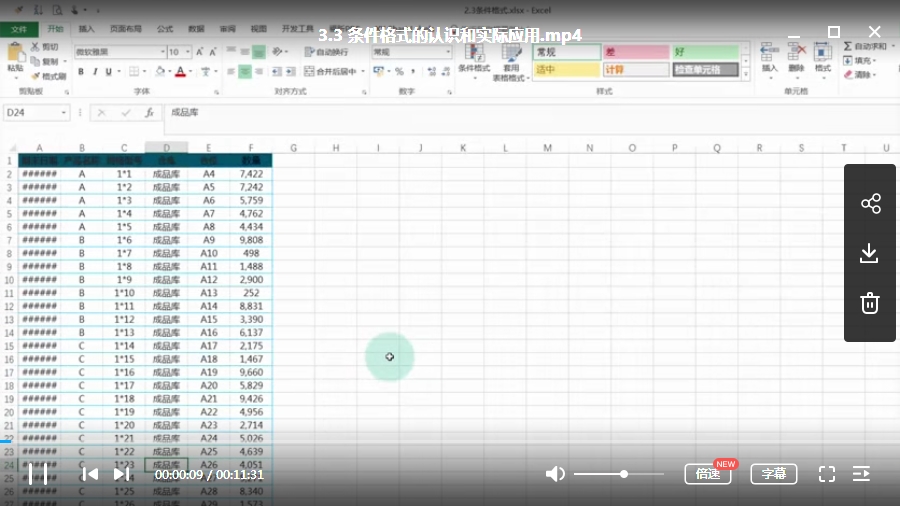The image size is (900, 506).
Task: Toggle bold formatting B
Action: (x=81, y=72)
